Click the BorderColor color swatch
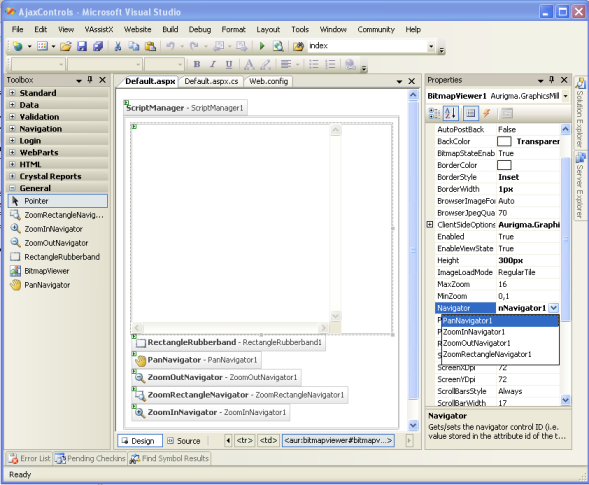 504,165
